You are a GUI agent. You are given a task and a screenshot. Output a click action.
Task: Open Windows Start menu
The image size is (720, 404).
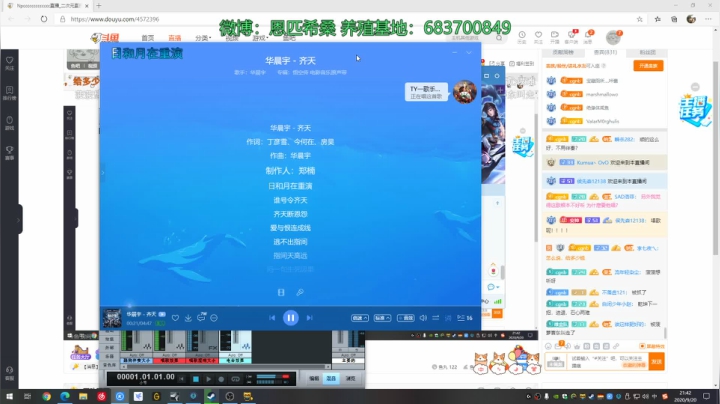(9, 396)
